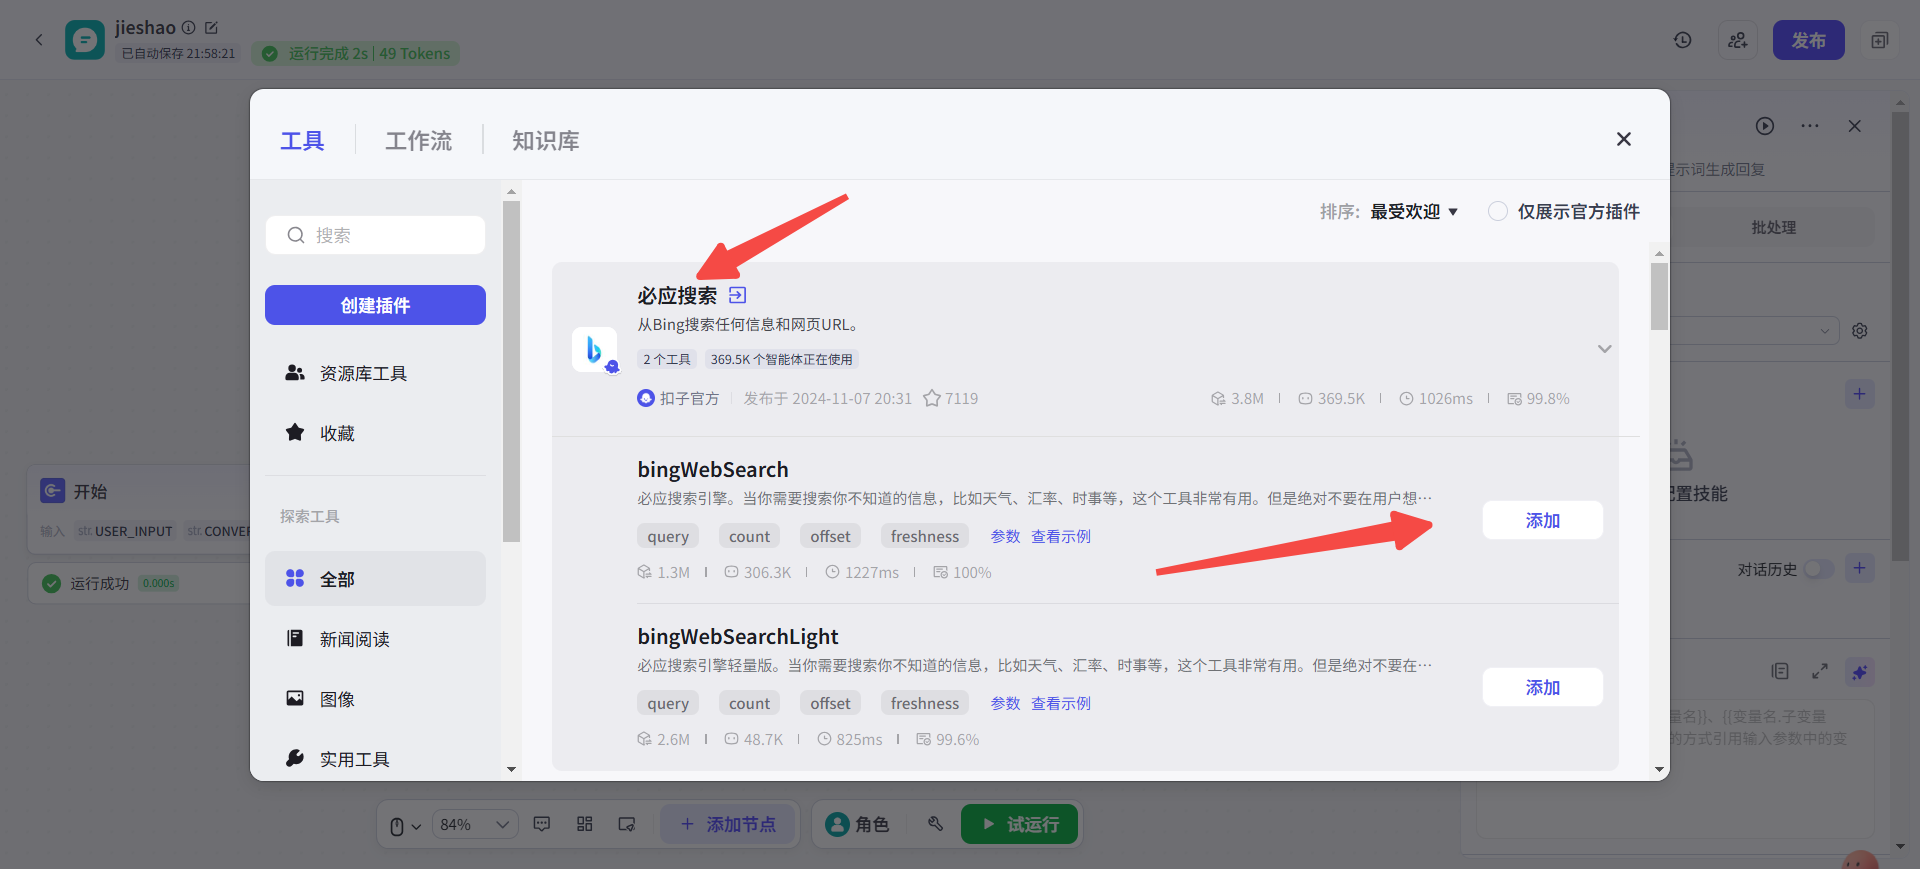This screenshot has height=869, width=1920.
Task: Click the 角色 role button
Action: click(857, 824)
